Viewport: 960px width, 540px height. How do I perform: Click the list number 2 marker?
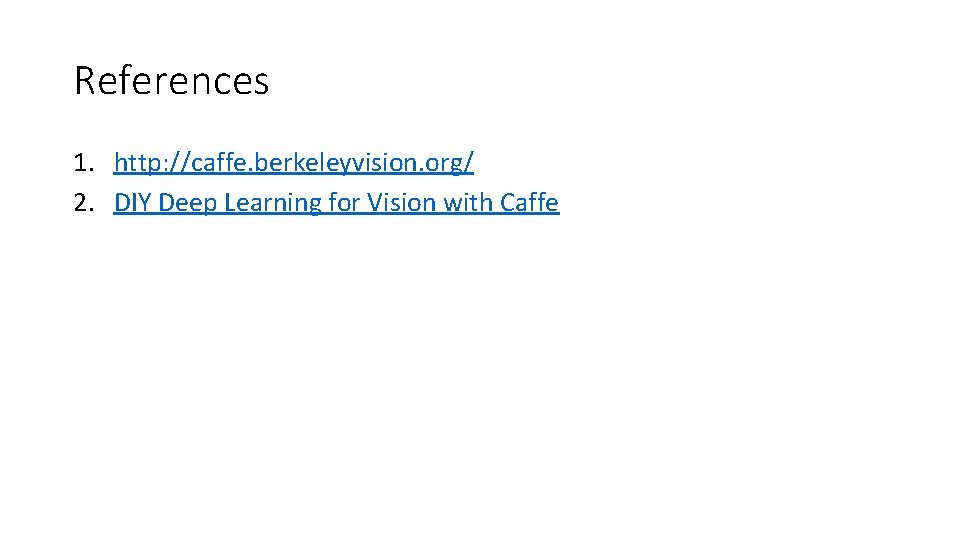82,203
